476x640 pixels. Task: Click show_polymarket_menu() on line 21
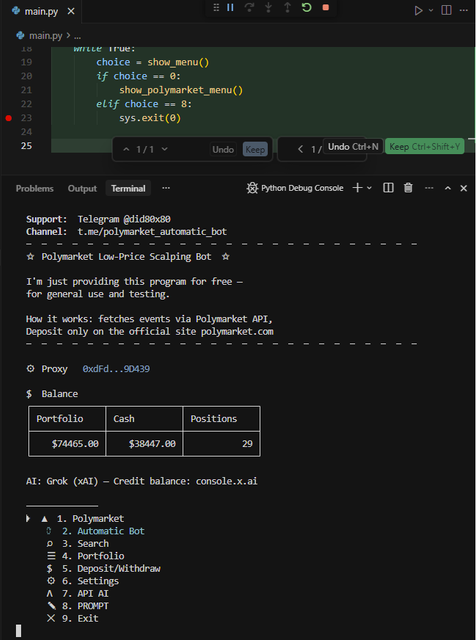(181, 90)
